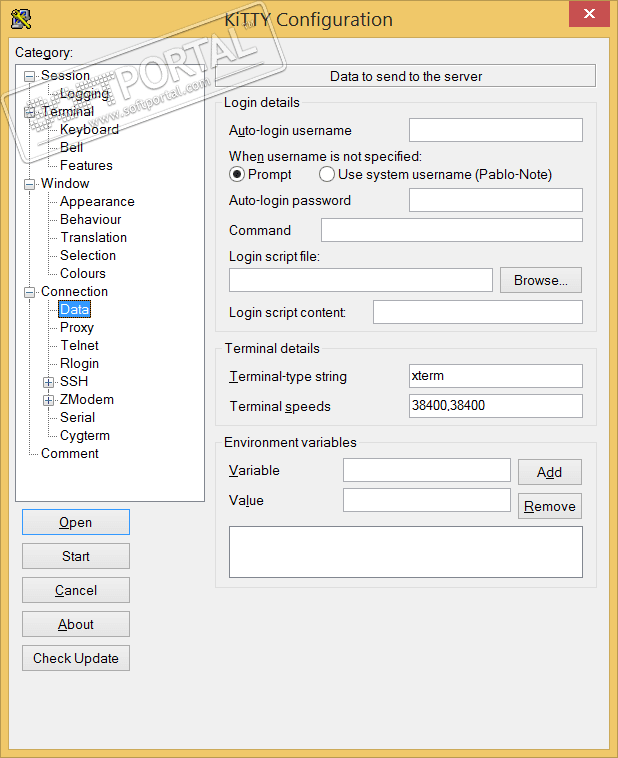This screenshot has height=758, width=618.
Task: Open Appearance settings
Action: coord(97,202)
